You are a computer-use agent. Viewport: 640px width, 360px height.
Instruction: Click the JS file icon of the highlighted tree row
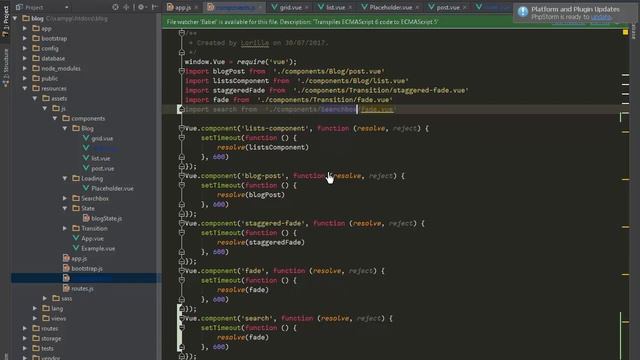tap(66, 278)
